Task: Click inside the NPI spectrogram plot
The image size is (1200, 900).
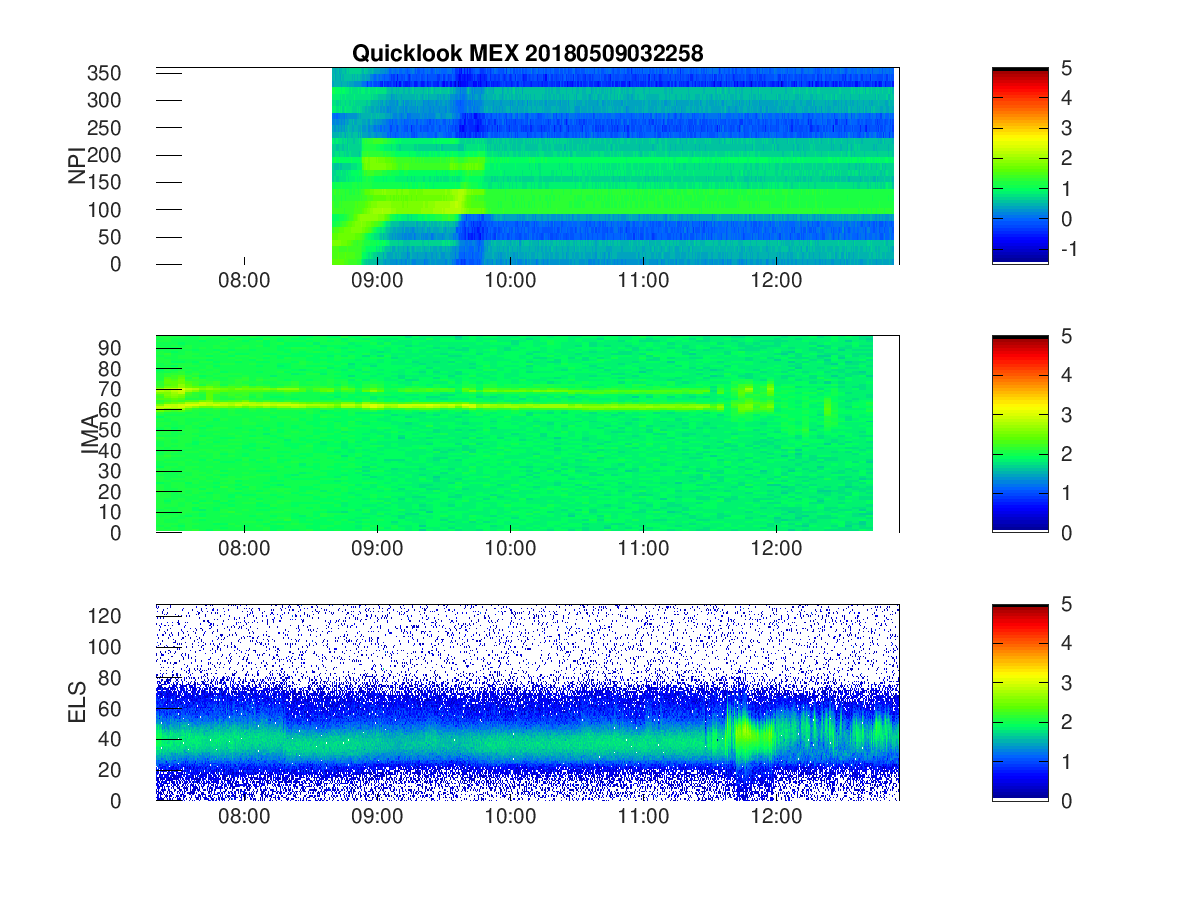Action: (527, 165)
